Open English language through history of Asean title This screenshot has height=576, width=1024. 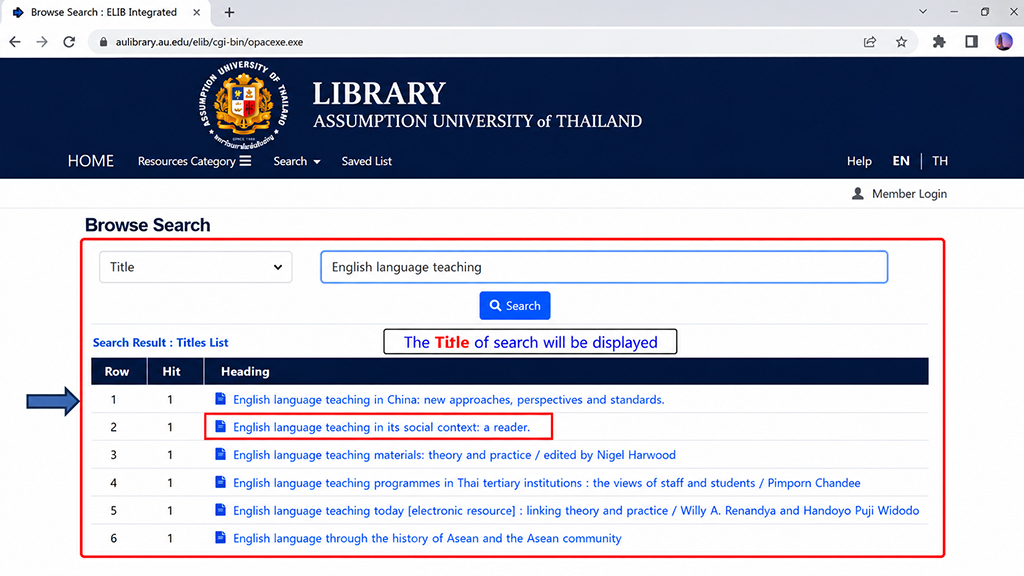427,539
